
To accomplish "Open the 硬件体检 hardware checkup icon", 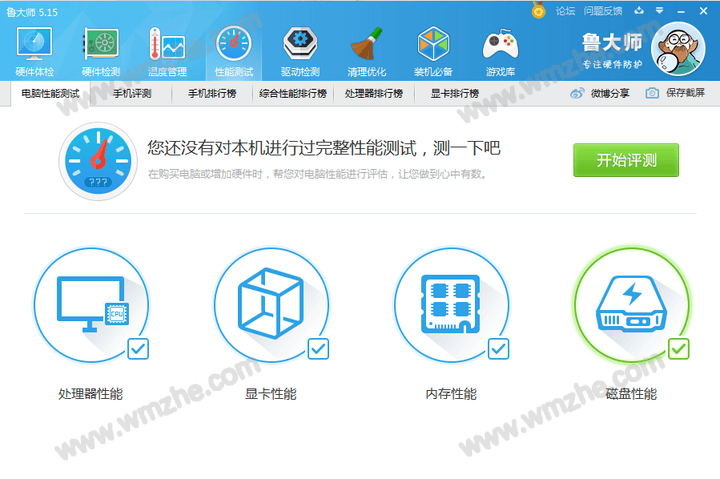I will 35,49.
